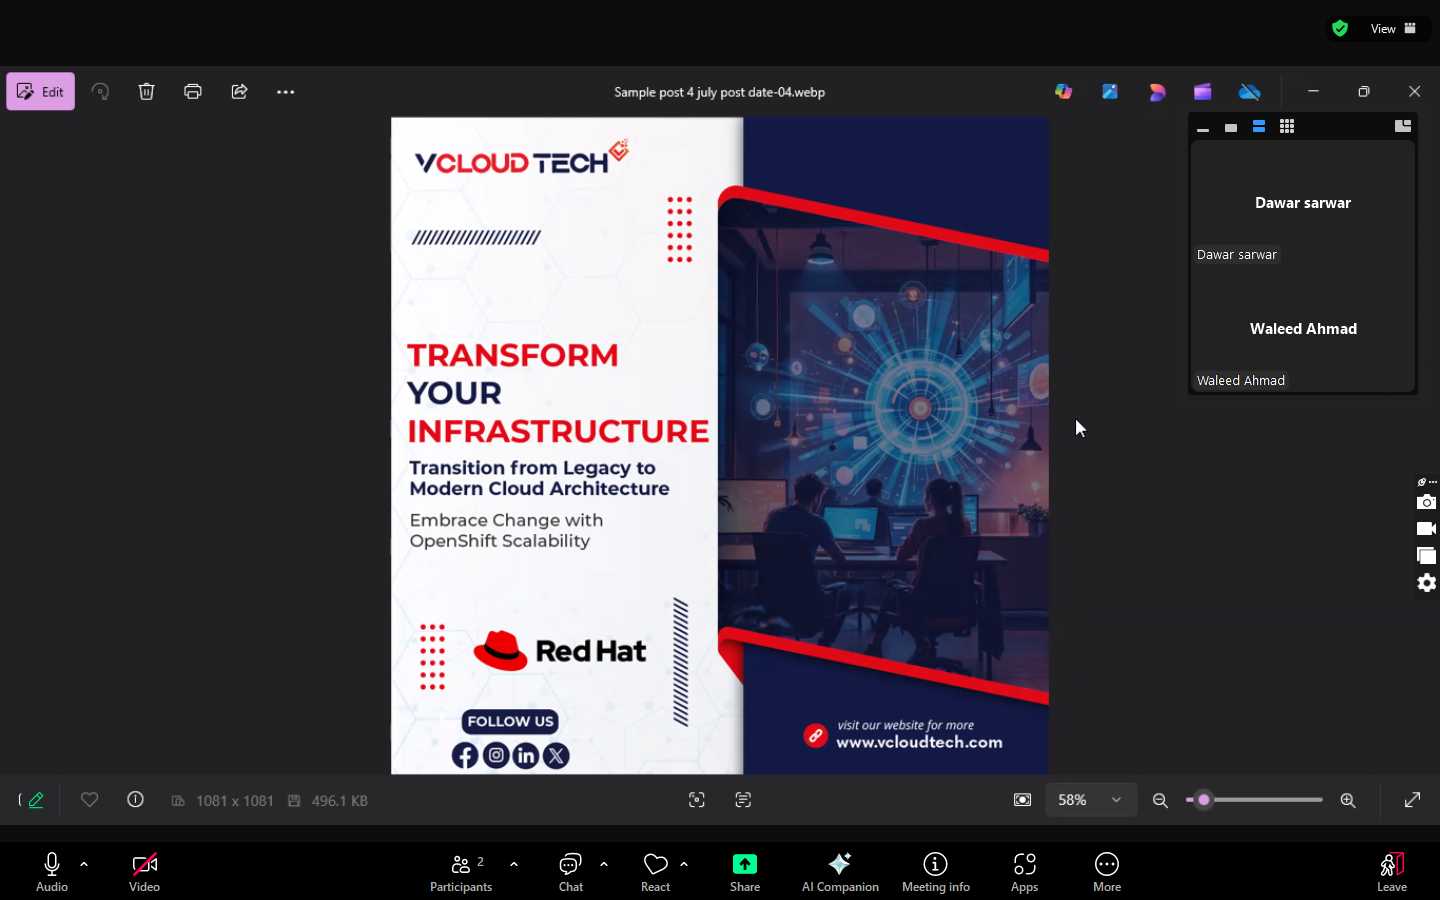This screenshot has width=1440, height=900.
Task: Select Dawar sarwar's video tile
Action: [1303, 204]
